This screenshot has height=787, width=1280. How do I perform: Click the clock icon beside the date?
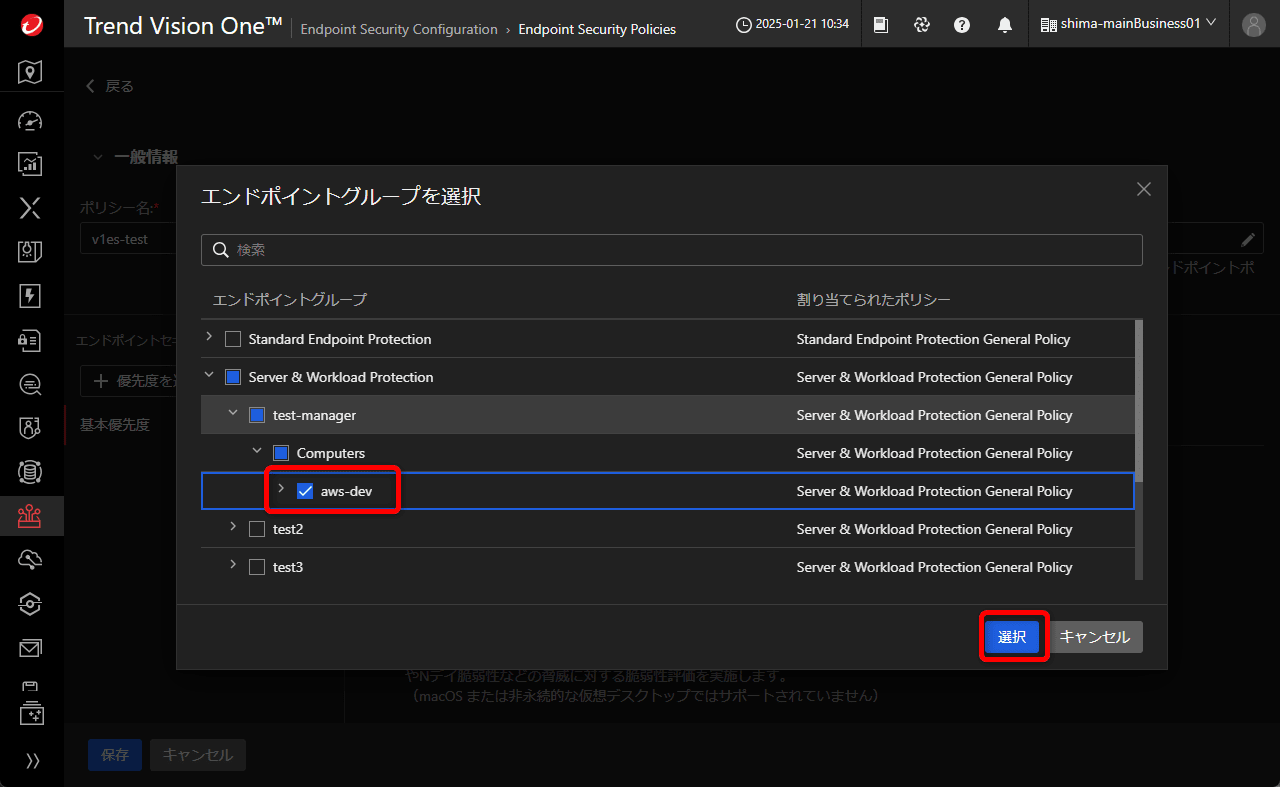pos(743,24)
